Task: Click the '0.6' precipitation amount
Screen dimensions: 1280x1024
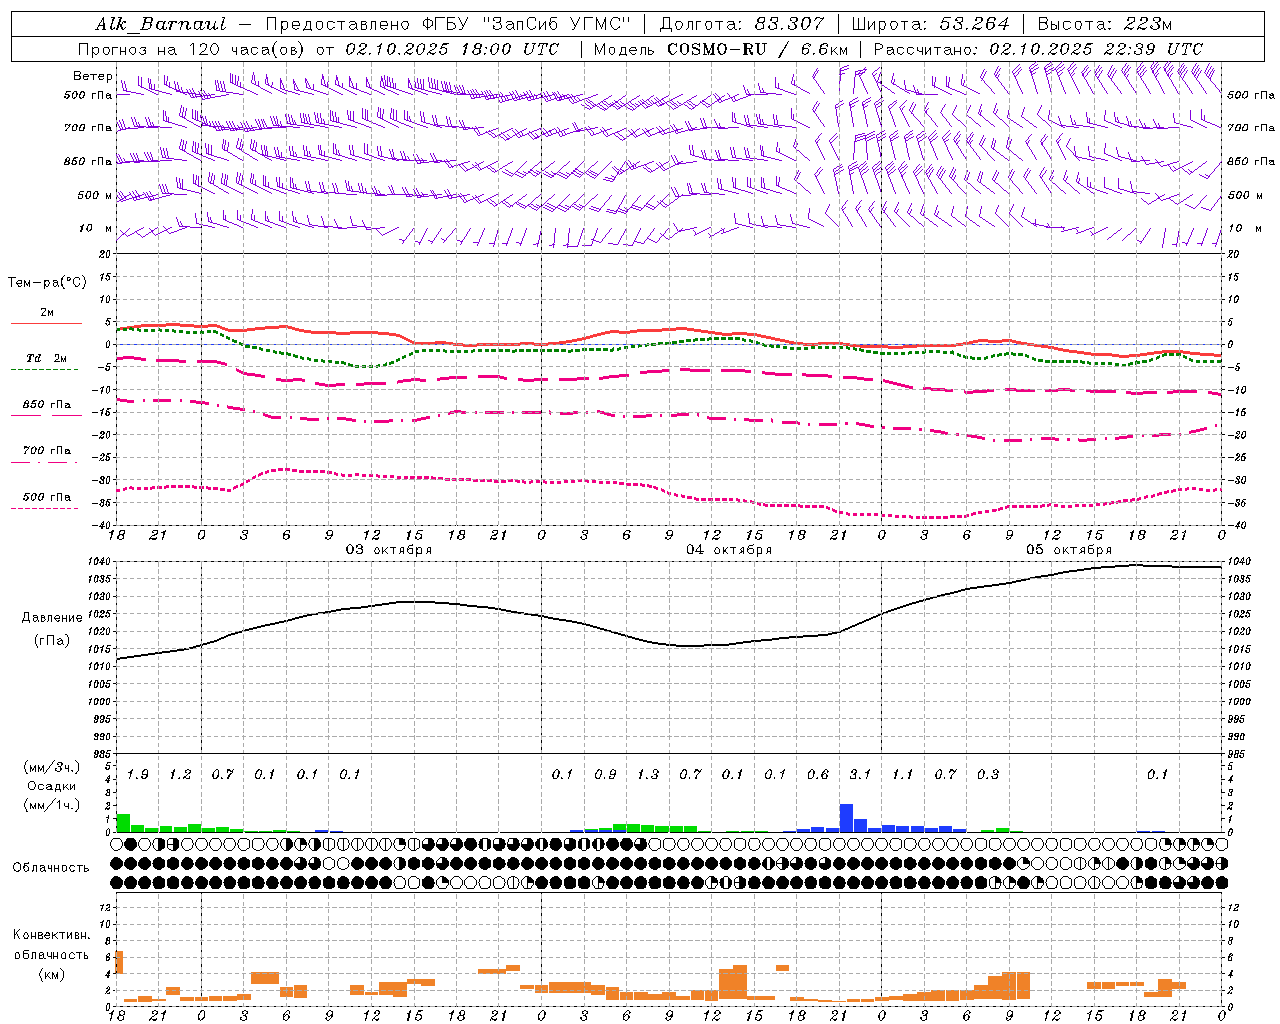Action: pyautogui.click(x=818, y=774)
